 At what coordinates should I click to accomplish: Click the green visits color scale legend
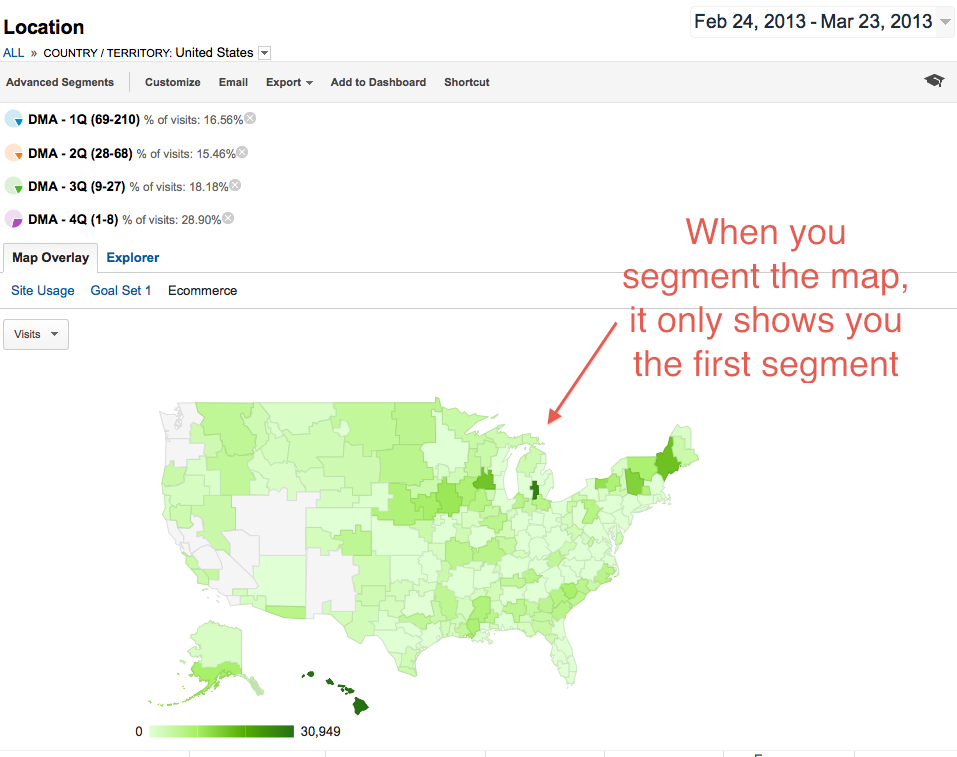tap(222, 731)
